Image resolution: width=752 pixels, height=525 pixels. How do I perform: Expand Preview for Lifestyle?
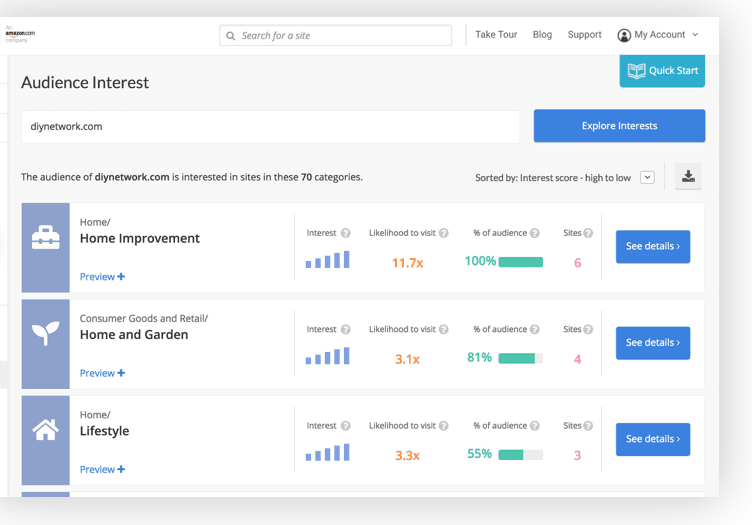point(102,469)
